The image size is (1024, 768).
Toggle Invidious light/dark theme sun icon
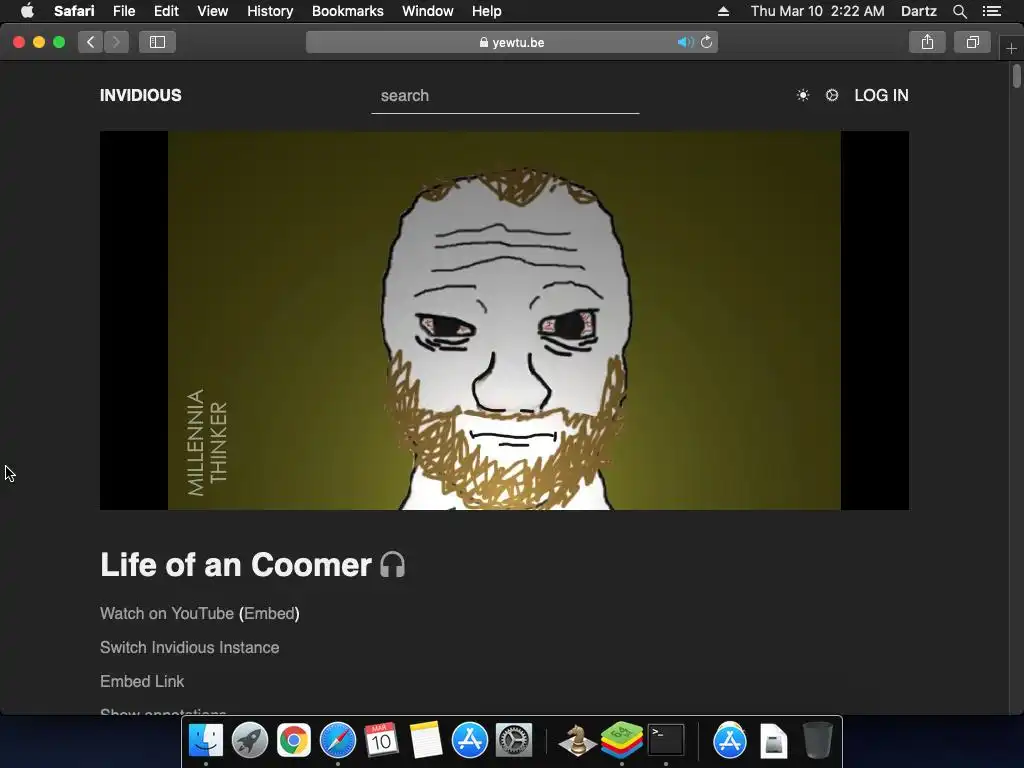point(803,95)
